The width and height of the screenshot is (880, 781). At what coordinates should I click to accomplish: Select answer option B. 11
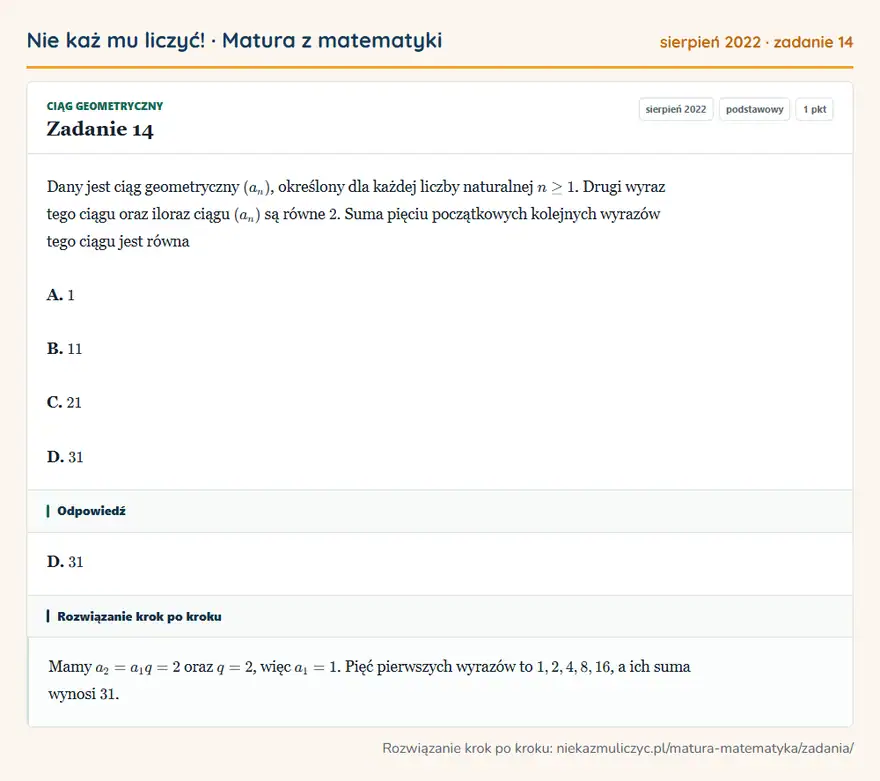(x=65, y=349)
